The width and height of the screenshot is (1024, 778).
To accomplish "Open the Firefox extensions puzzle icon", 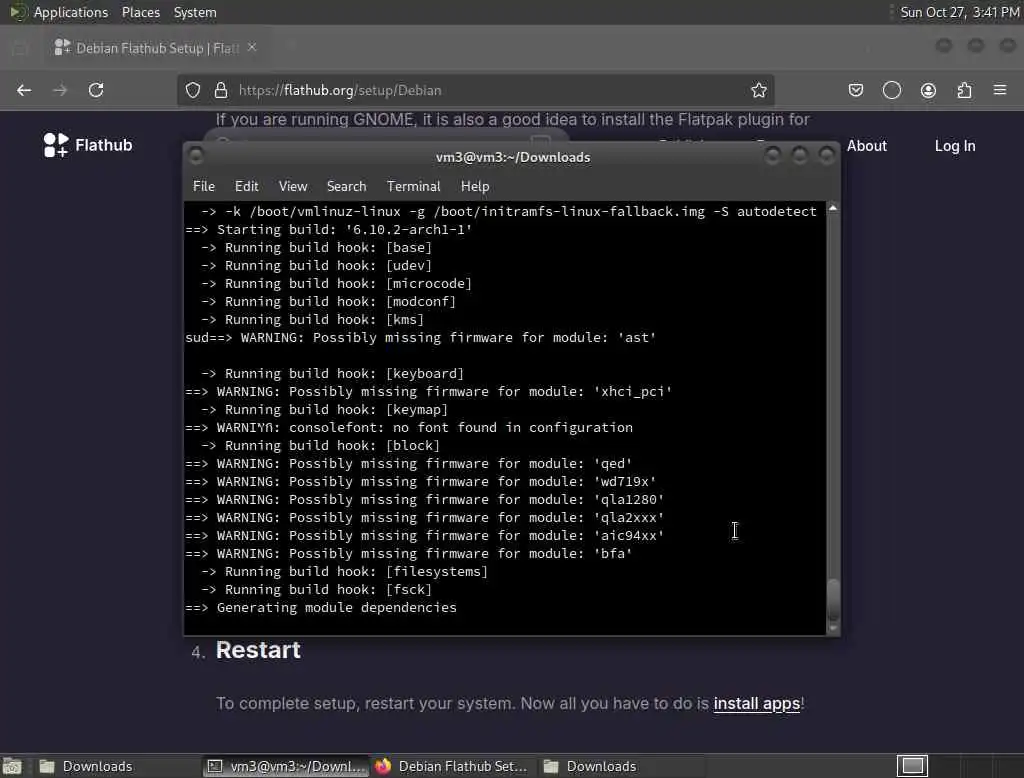I will coord(965,90).
